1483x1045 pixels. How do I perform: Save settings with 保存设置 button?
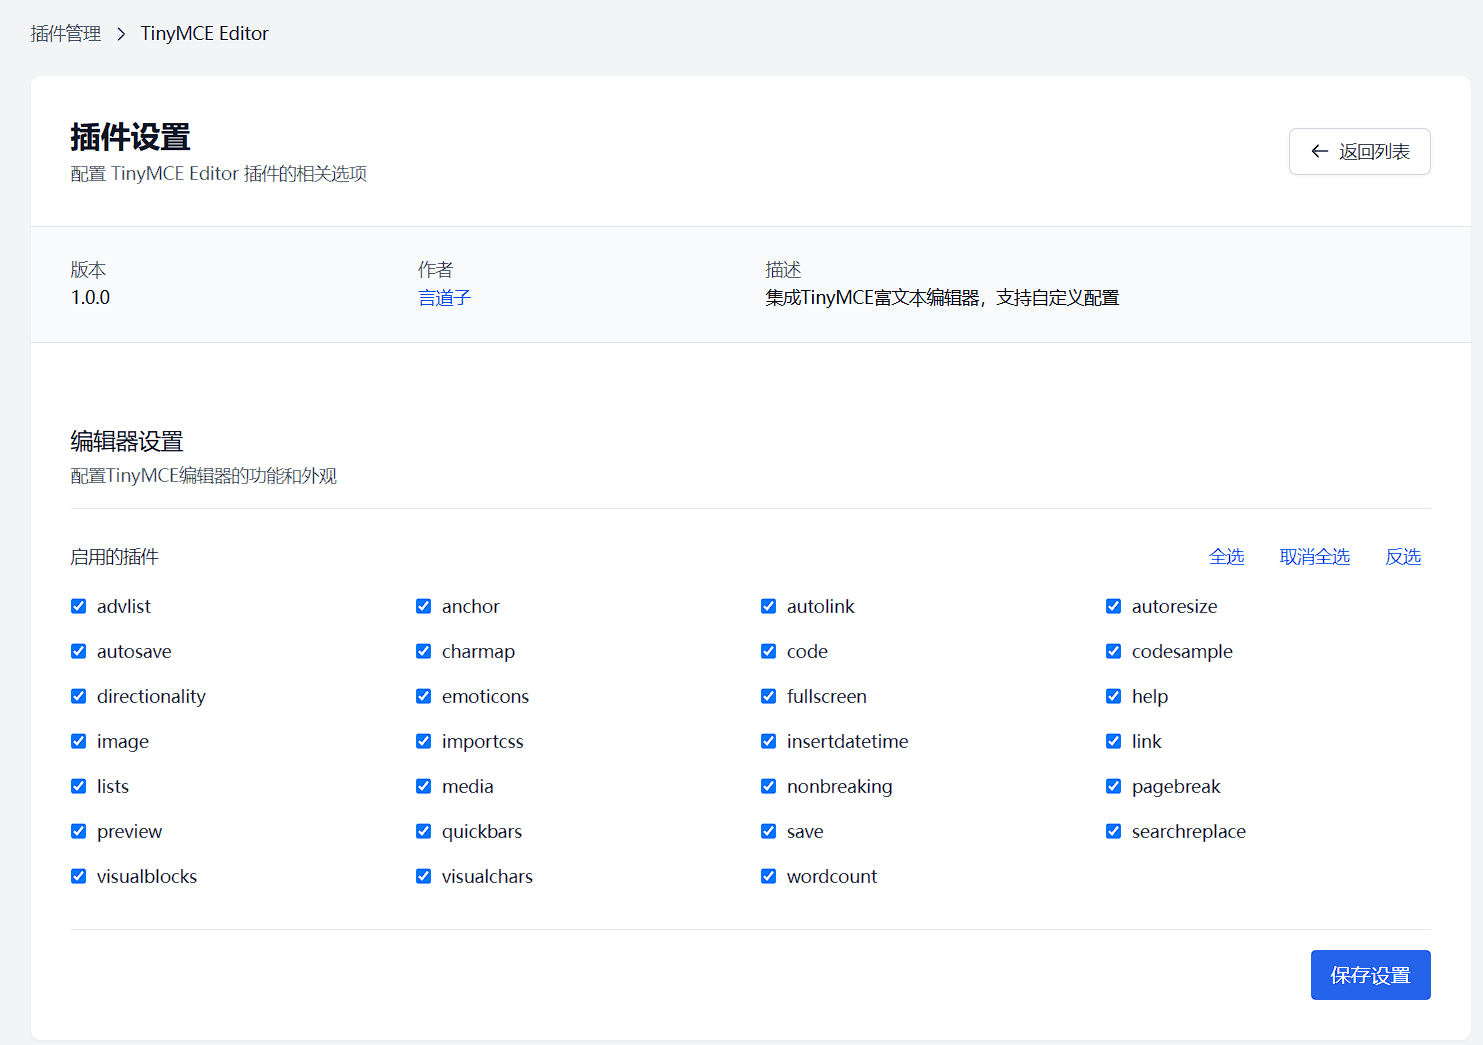[x=1370, y=975]
